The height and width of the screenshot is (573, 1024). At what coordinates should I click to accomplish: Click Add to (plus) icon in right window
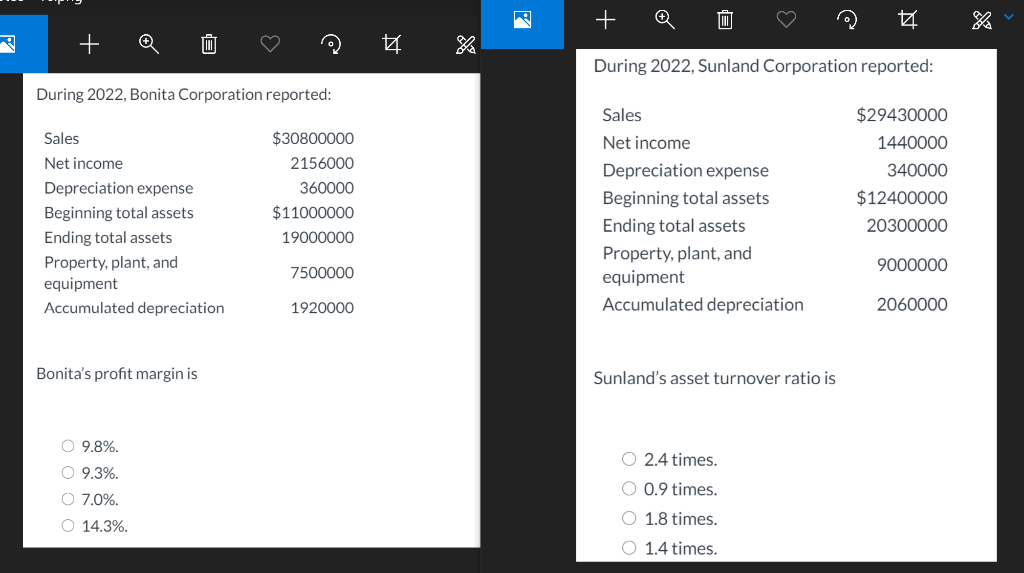coord(605,20)
